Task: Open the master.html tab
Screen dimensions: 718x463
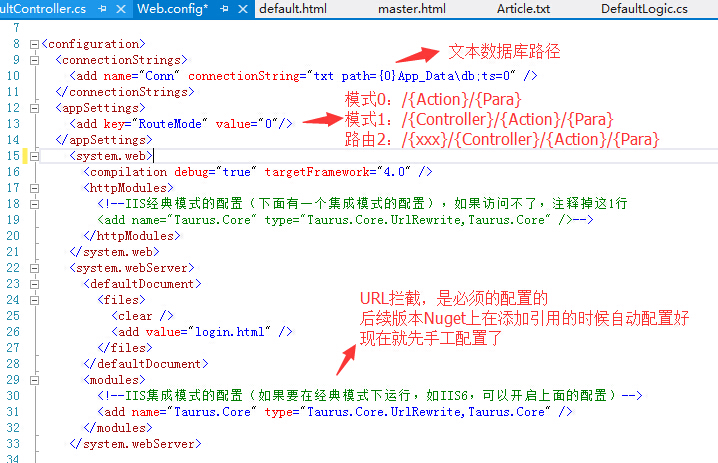Action: 412,9
